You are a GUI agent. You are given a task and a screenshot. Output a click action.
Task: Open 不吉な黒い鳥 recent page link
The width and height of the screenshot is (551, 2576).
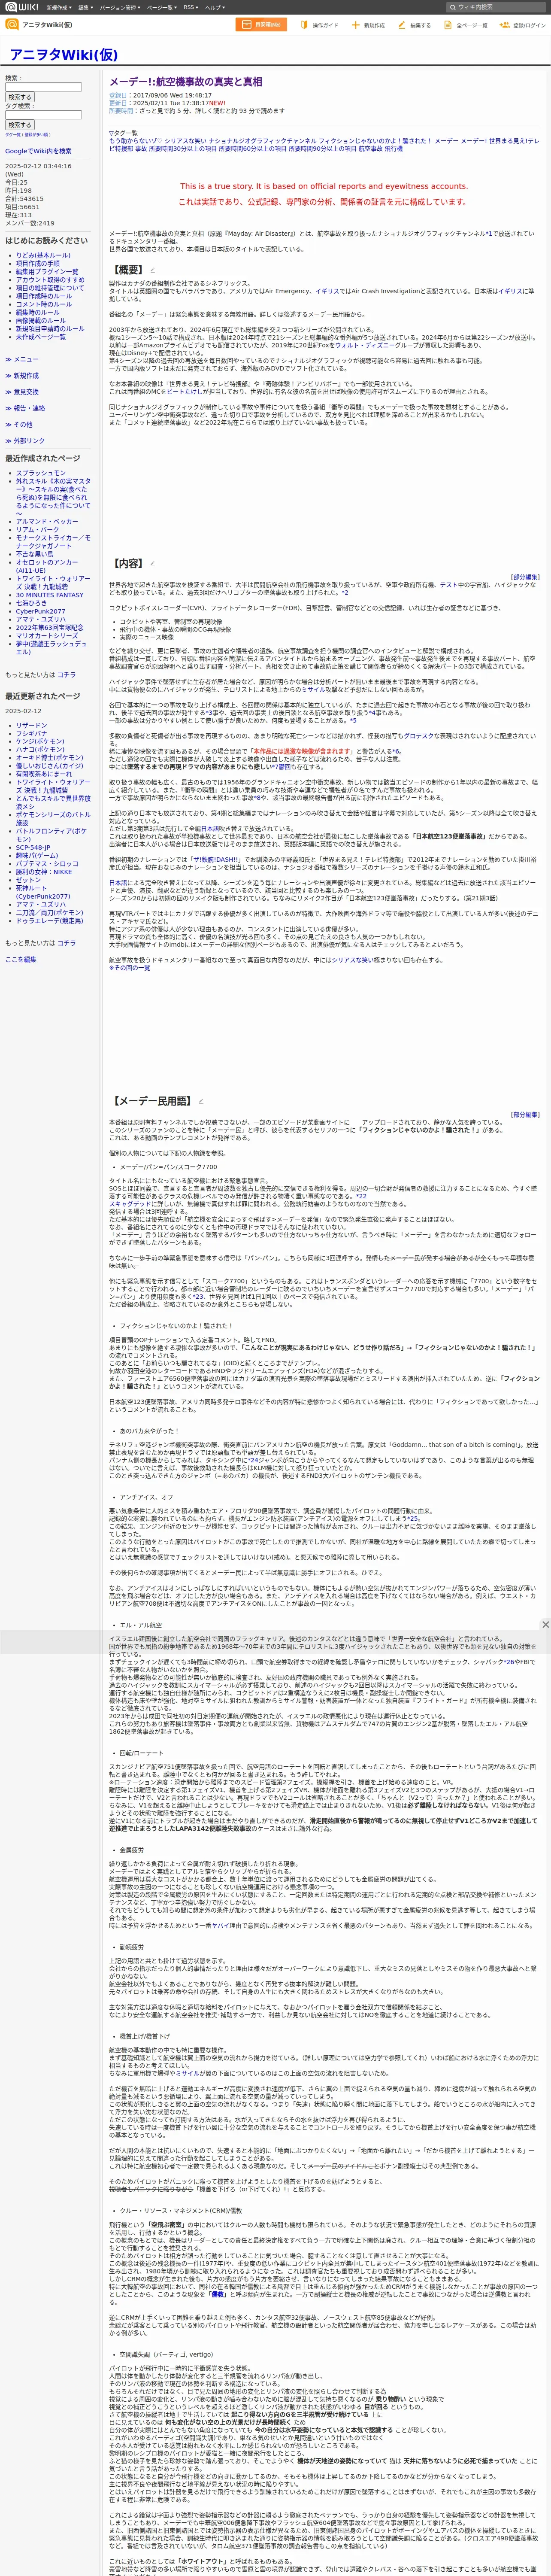[35, 554]
